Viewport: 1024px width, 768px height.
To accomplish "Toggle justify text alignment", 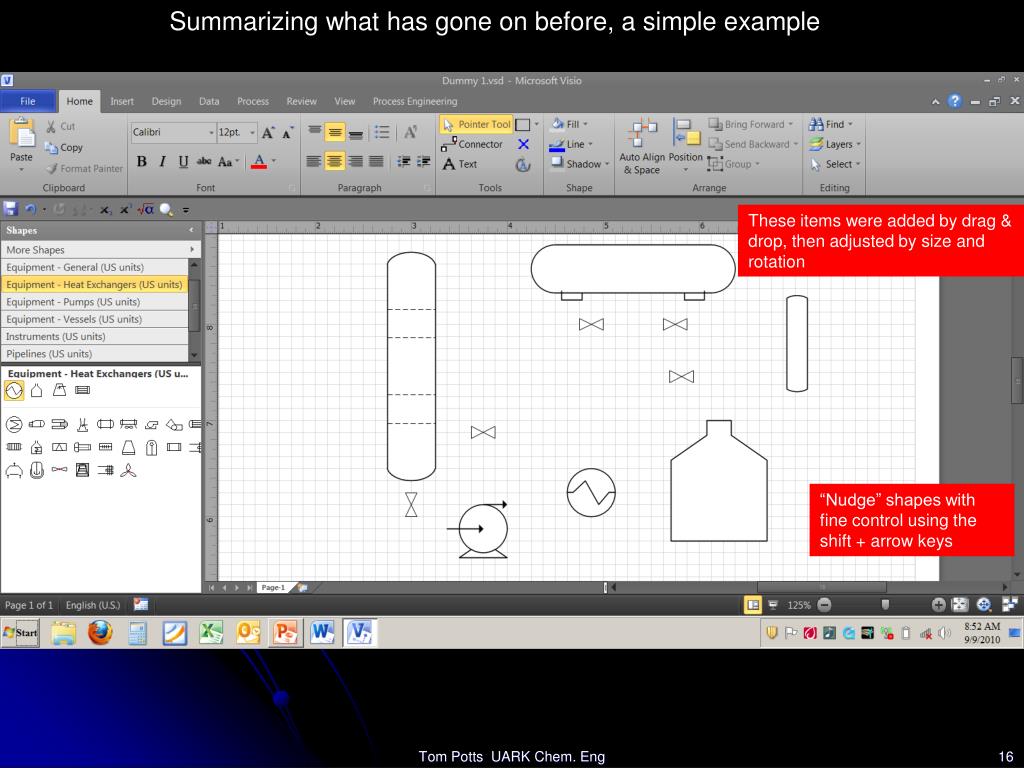I will click(376, 161).
